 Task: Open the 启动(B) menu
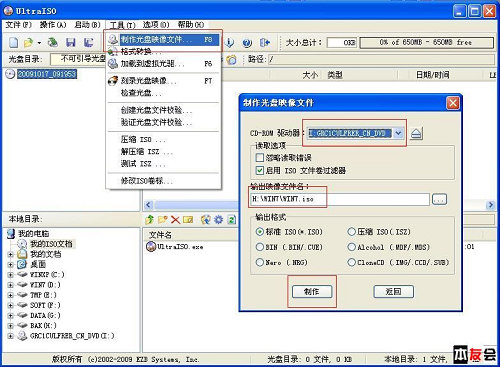87,25
